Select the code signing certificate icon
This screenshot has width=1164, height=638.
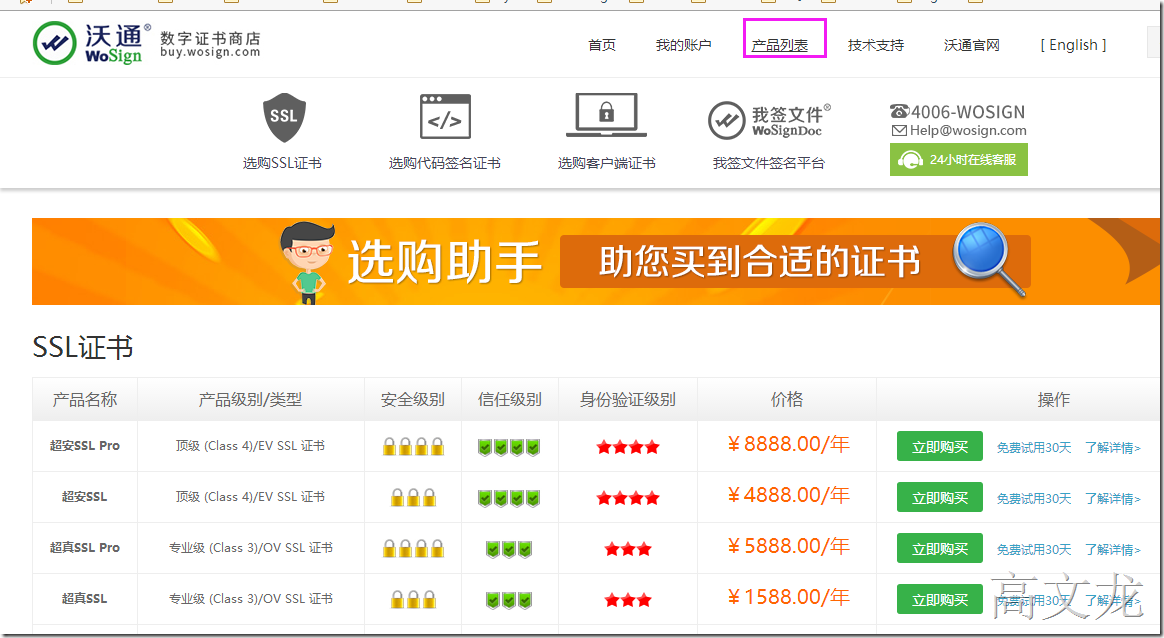click(445, 117)
